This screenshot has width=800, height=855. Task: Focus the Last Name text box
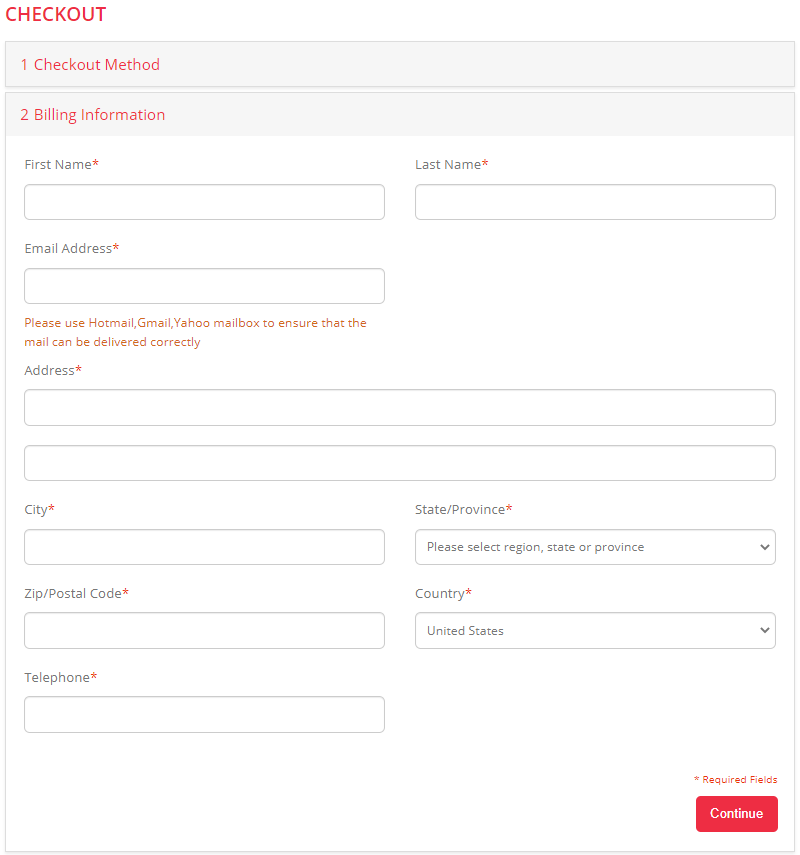[x=595, y=202]
